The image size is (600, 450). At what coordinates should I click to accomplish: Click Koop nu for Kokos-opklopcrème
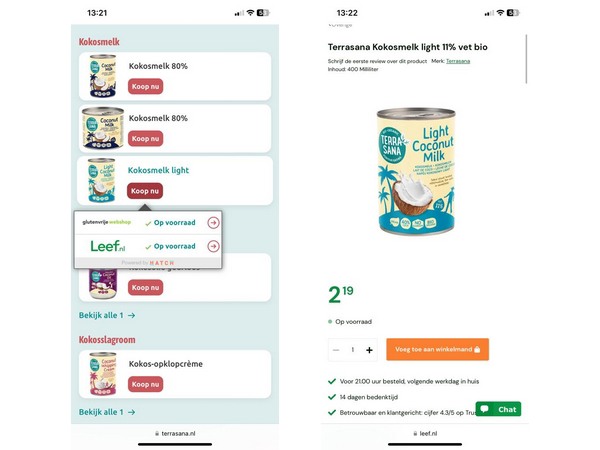pyautogui.click(x=145, y=384)
